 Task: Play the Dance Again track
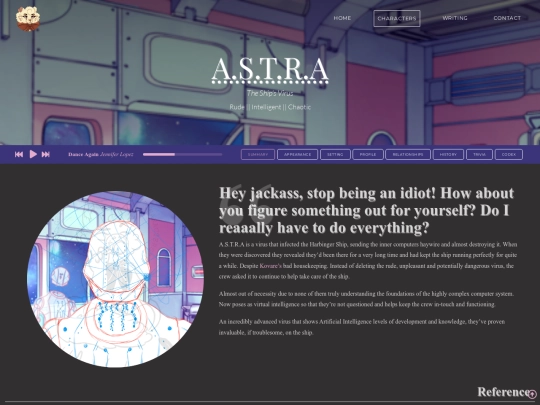click(x=33, y=154)
